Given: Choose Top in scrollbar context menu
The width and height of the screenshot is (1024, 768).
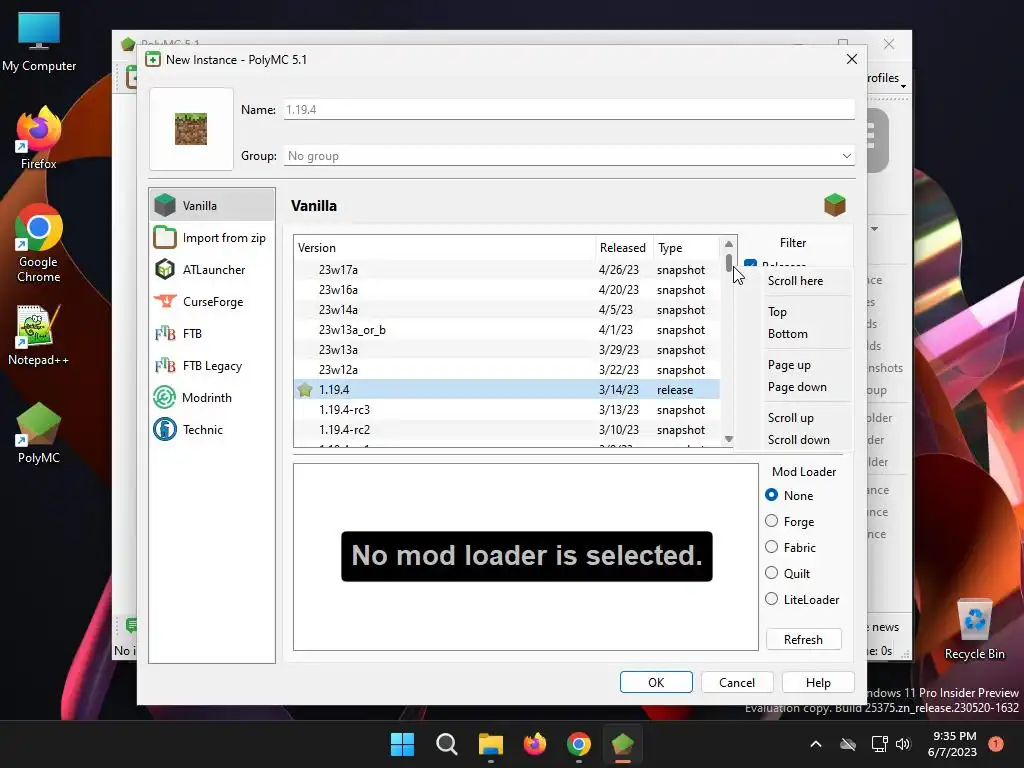Looking at the screenshot, I should 777,312.
